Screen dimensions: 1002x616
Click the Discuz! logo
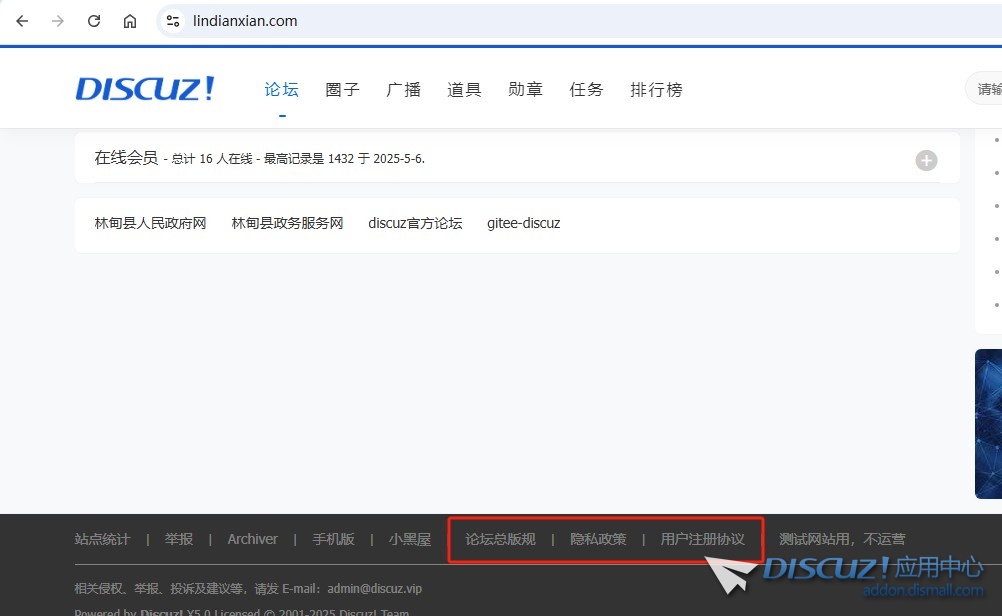[145, 89]
